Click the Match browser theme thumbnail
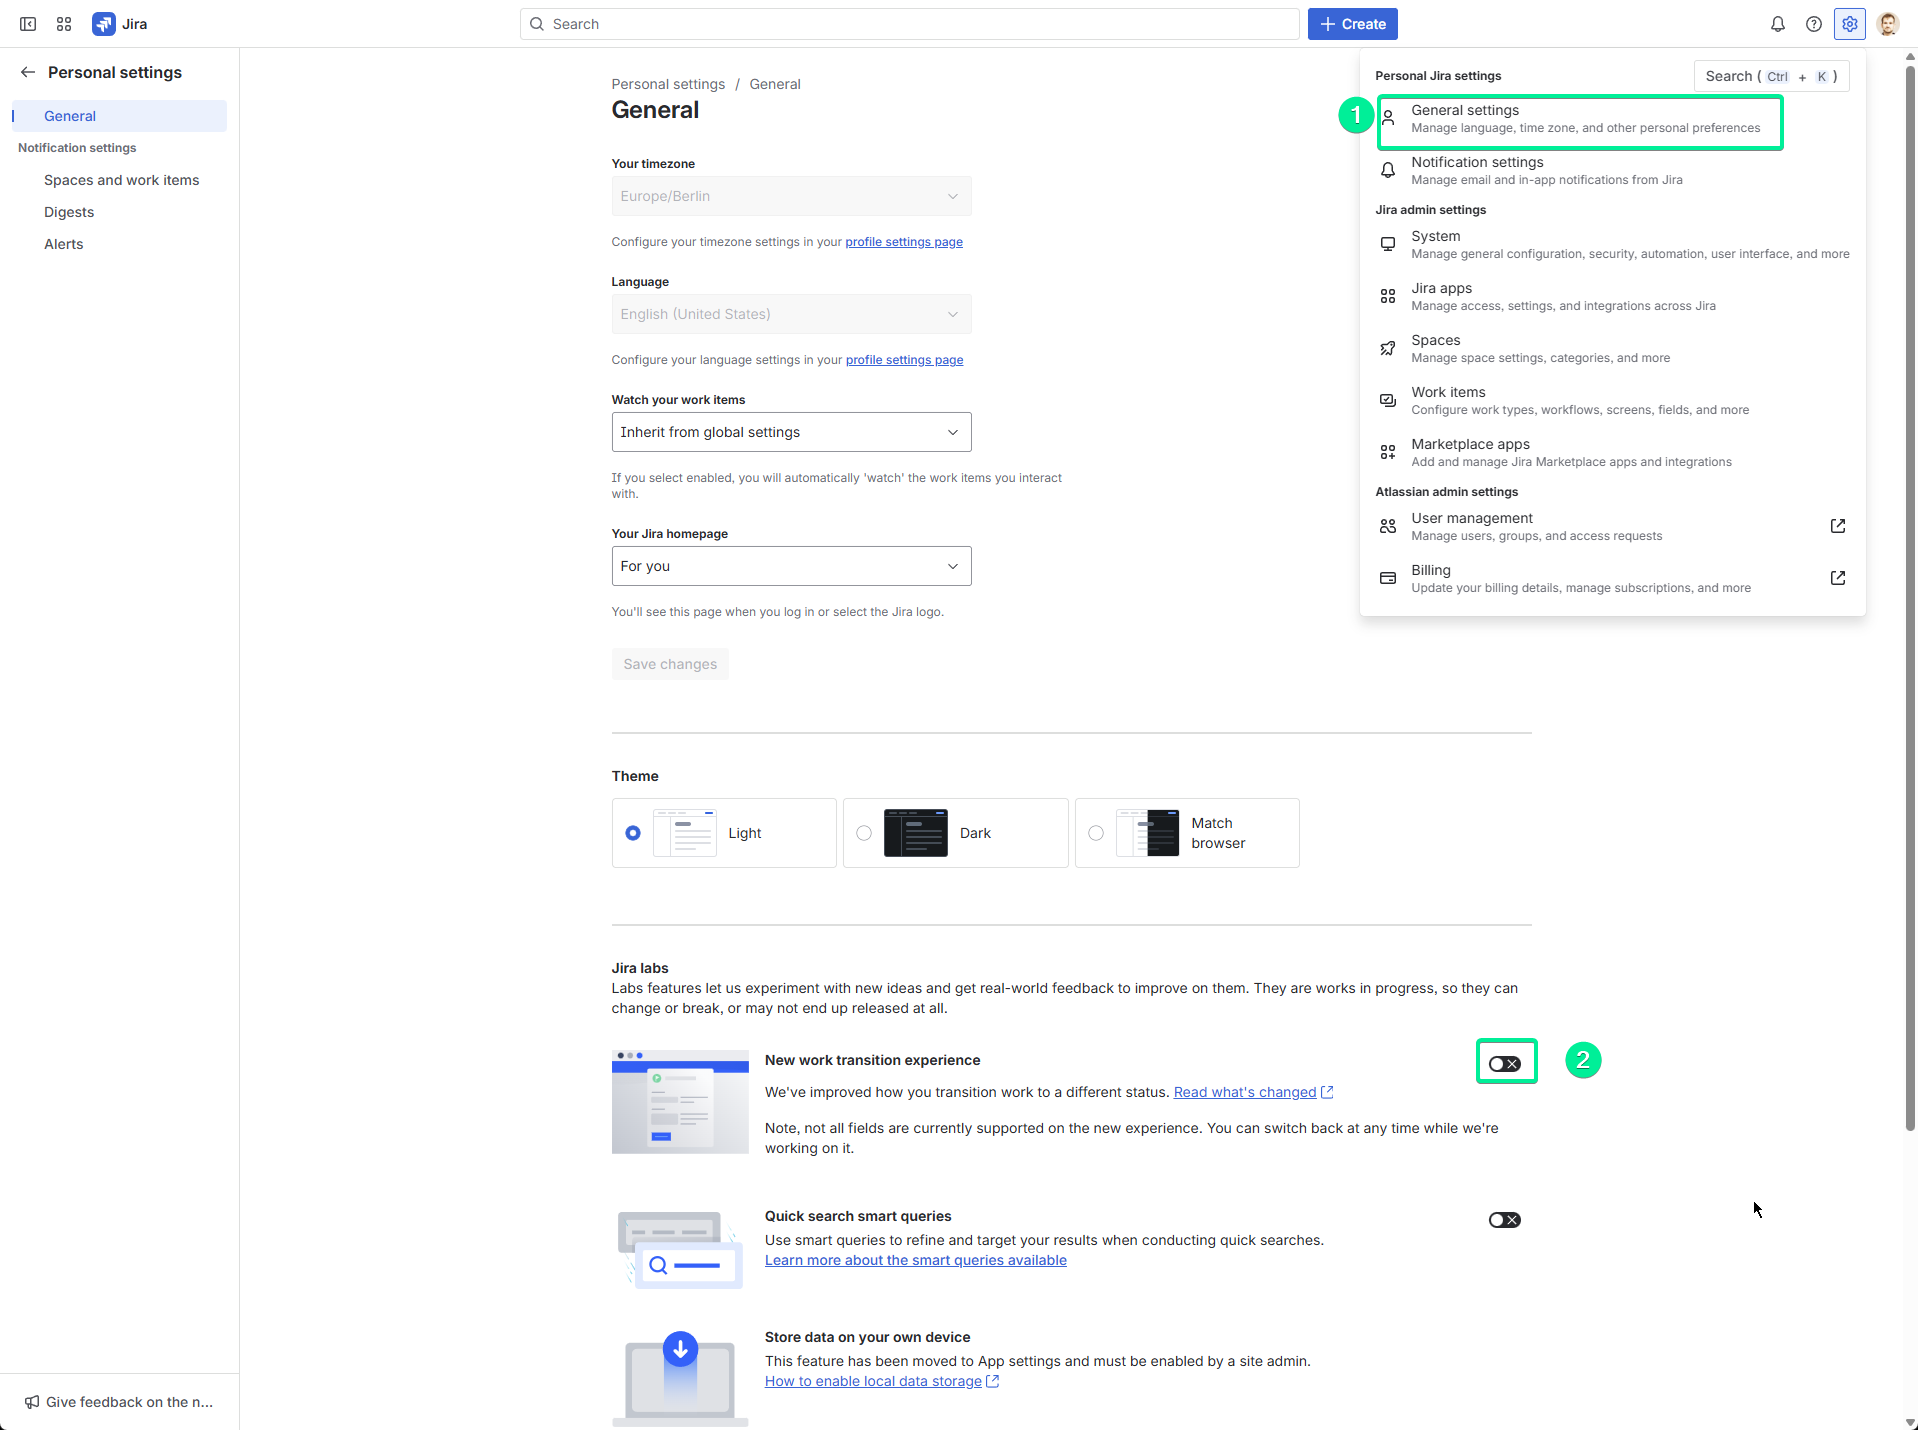This screenshot has width=1918, height=1430. 1148,833
